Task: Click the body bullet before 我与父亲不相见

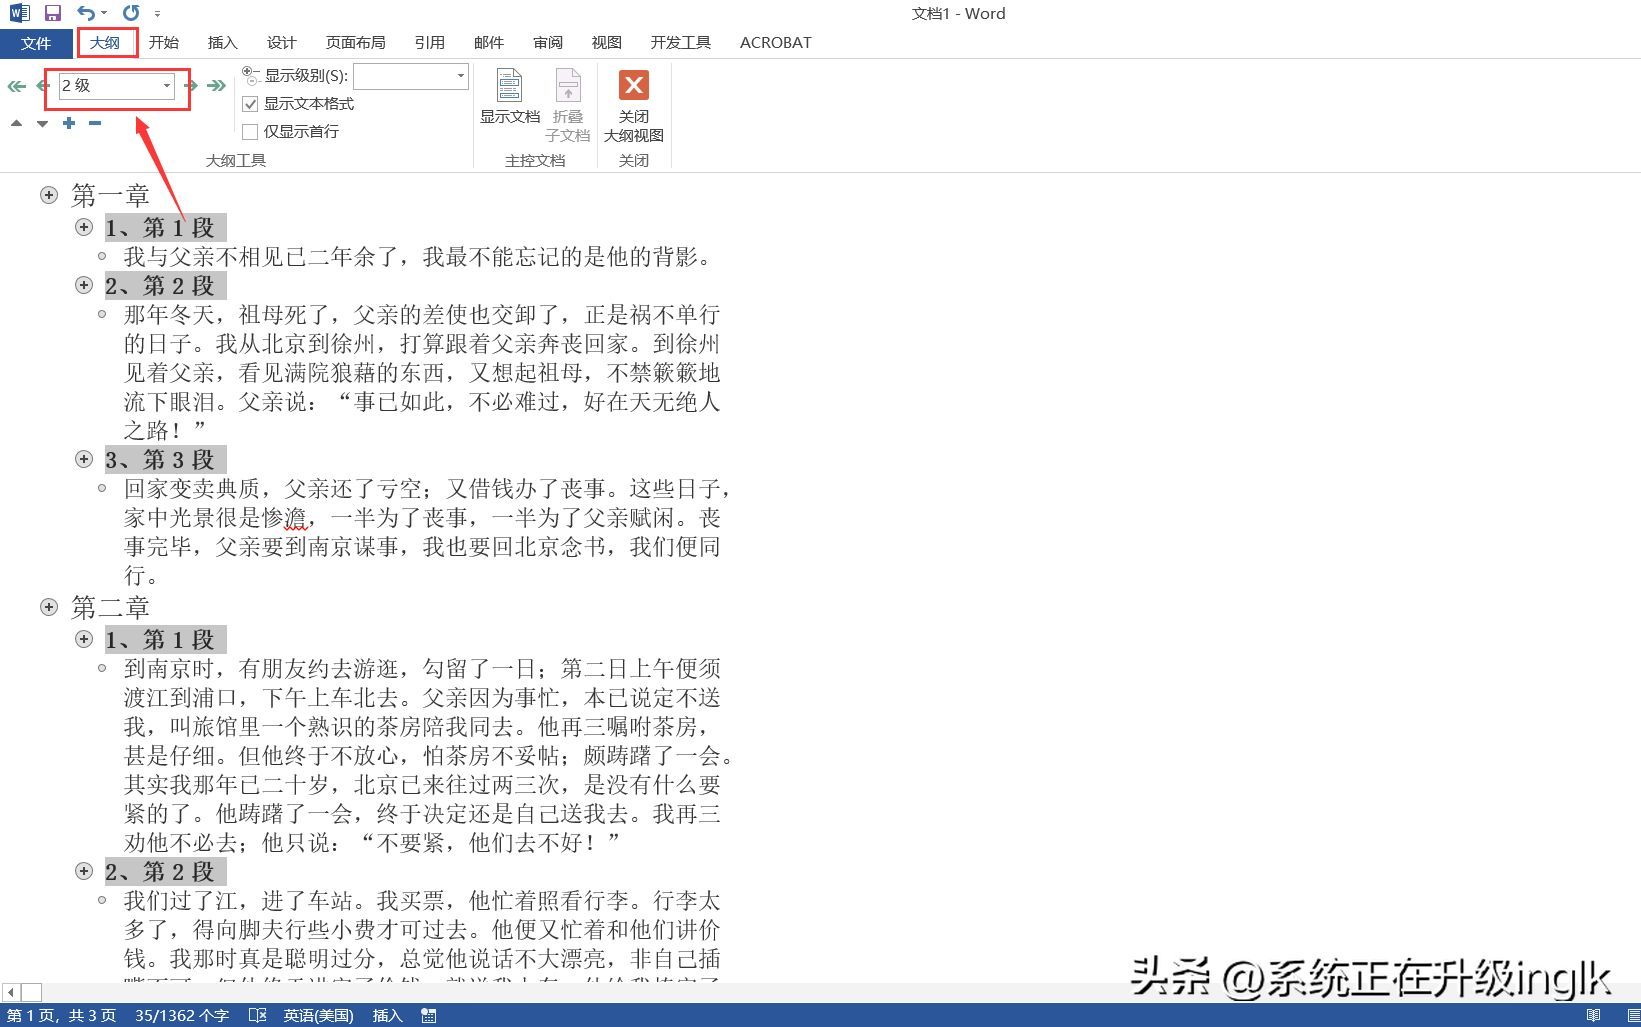Action: (102, 257)
